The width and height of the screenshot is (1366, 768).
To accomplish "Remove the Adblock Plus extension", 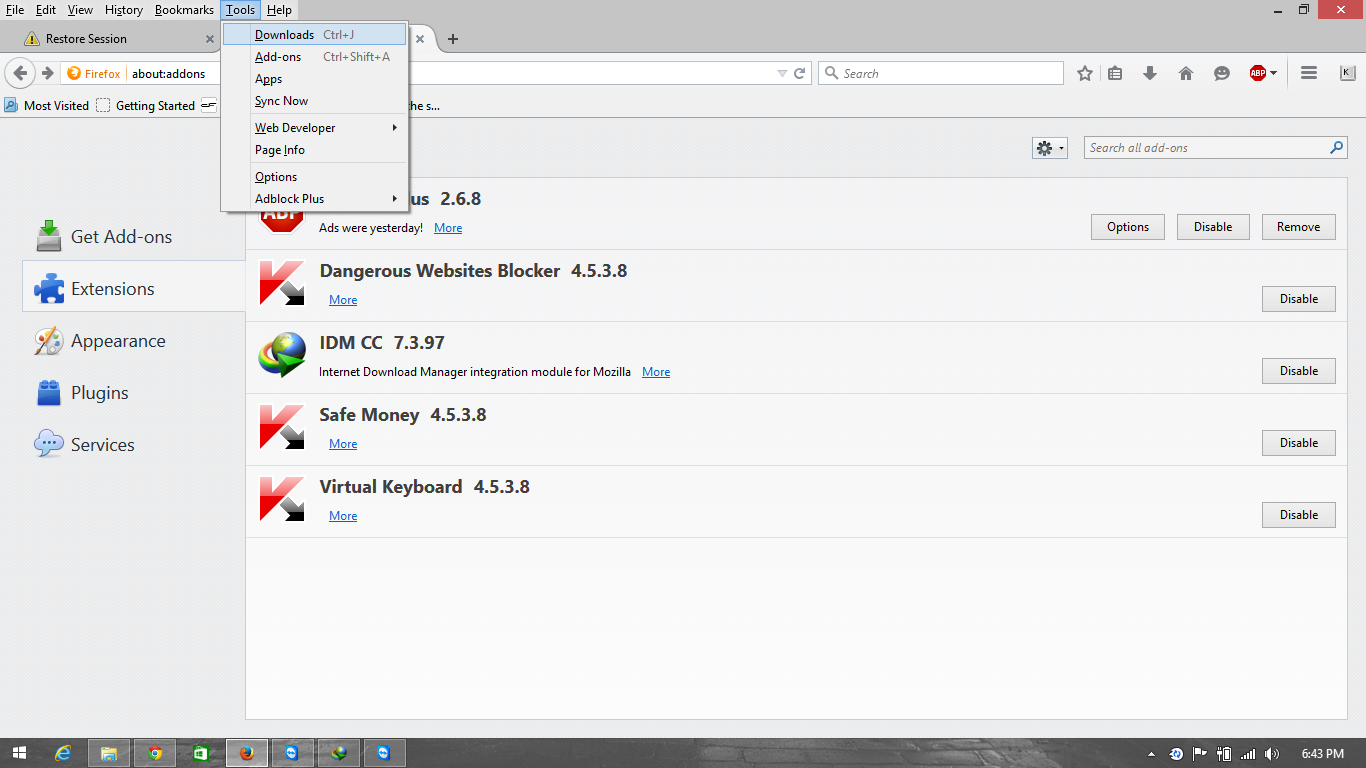I will click(x=1298, y=227).
